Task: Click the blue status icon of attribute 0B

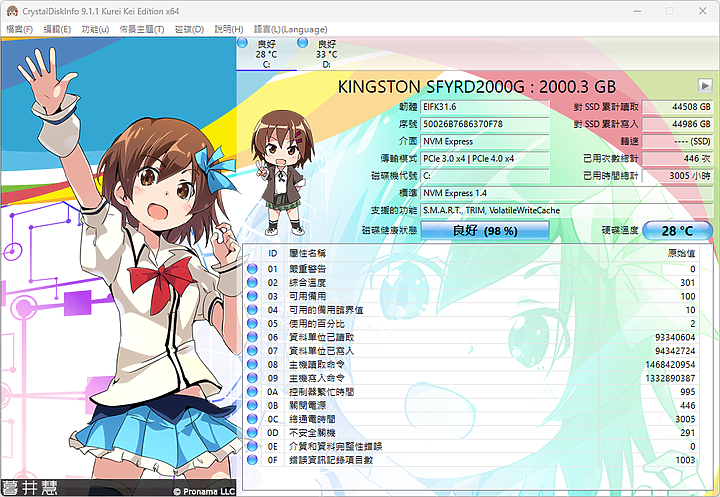Action: pyautogui.click(x=252, y=405)
